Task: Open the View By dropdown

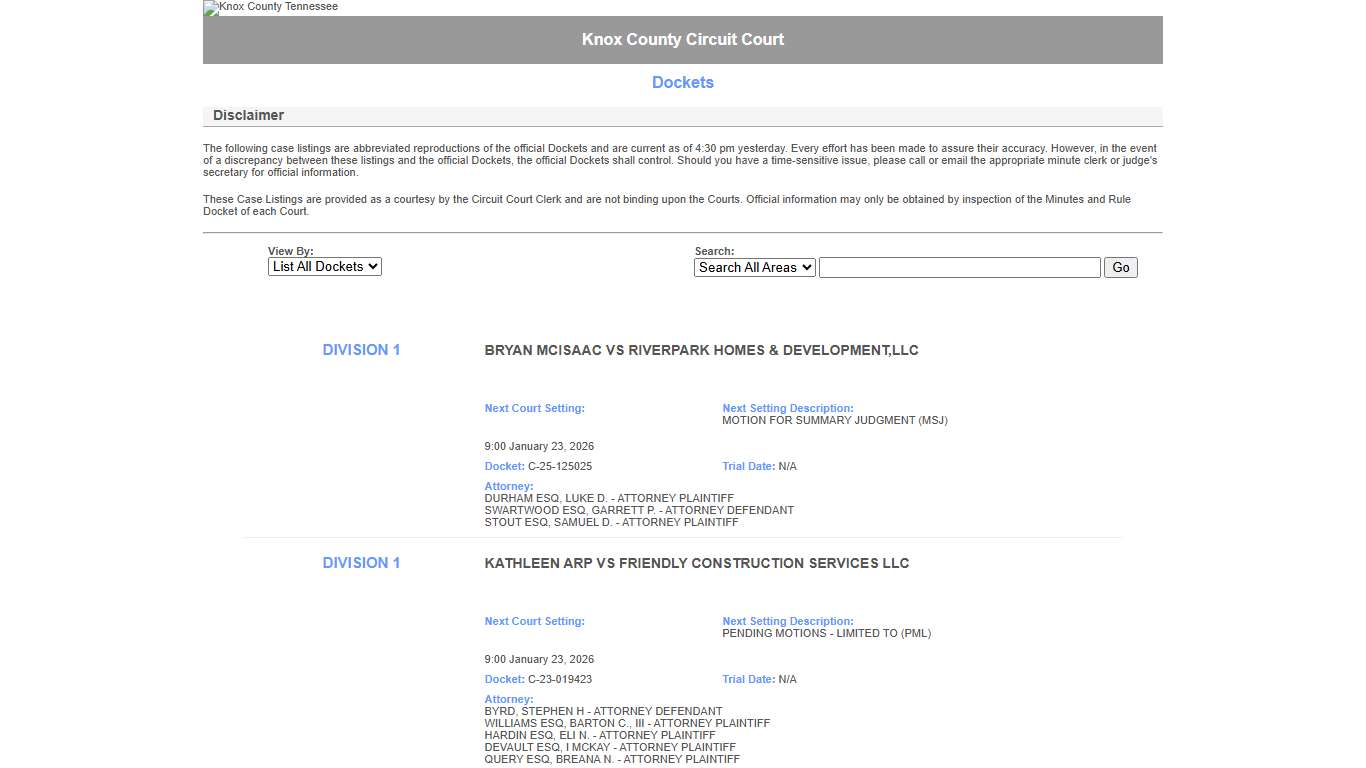Action: point(324,266)
